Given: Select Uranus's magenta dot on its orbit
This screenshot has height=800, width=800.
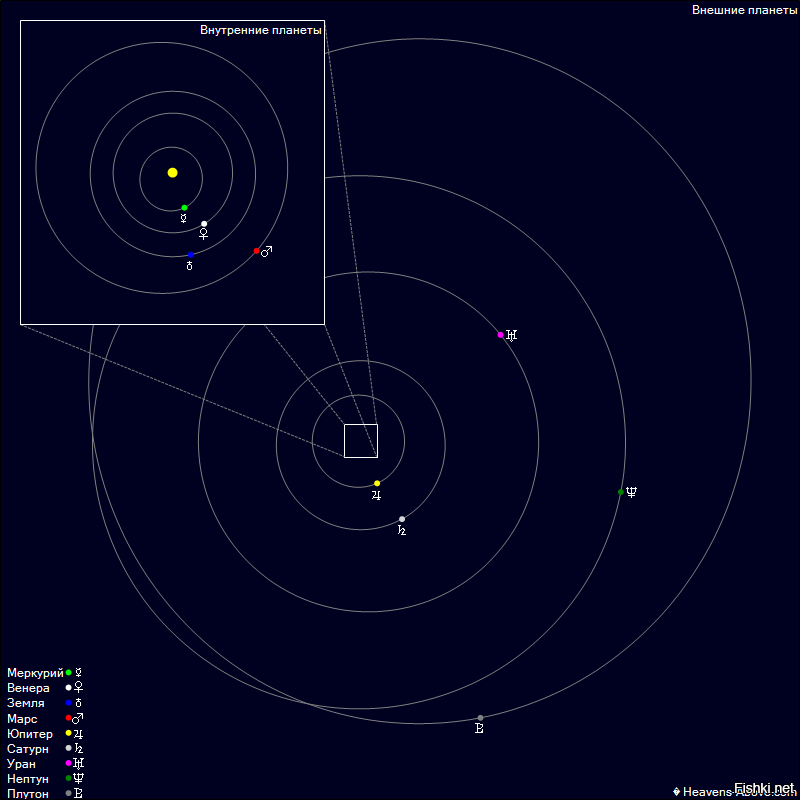Looking at the screenshot, I should (x=501, y=335).
